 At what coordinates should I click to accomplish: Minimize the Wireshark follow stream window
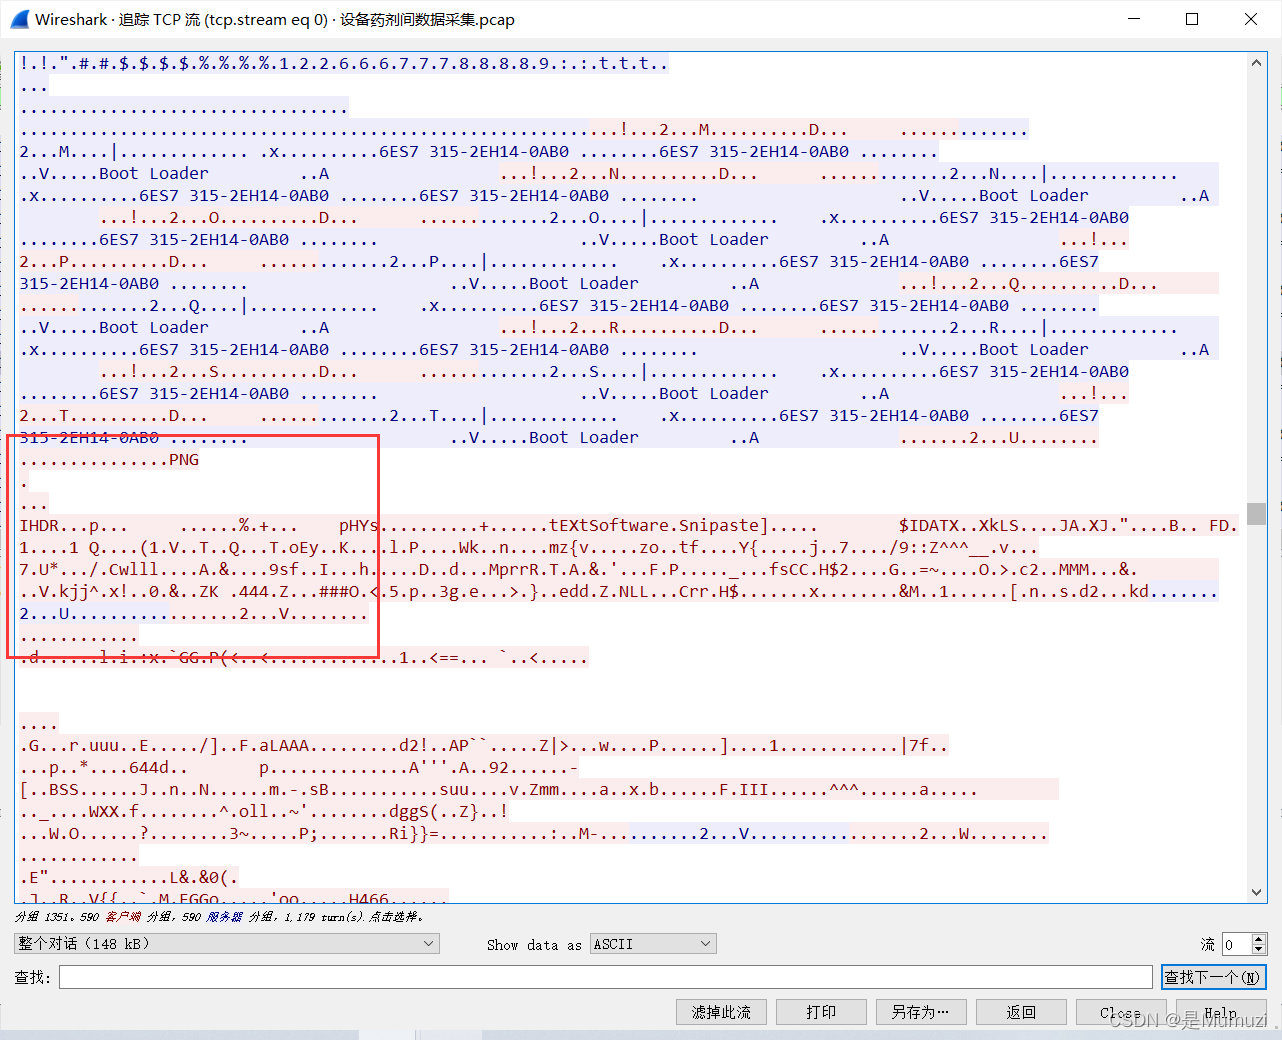pyautogui.click(x=1134, y=19)
